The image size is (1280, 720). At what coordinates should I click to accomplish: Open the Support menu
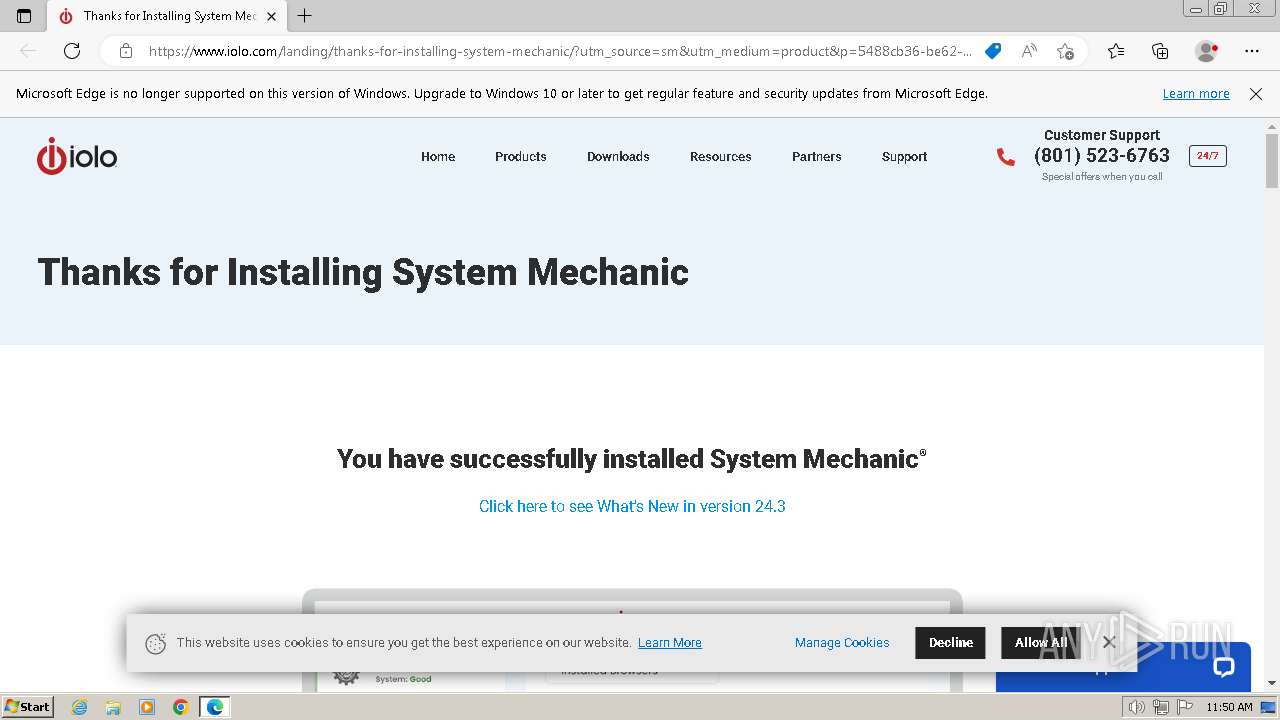click(905, 157)
